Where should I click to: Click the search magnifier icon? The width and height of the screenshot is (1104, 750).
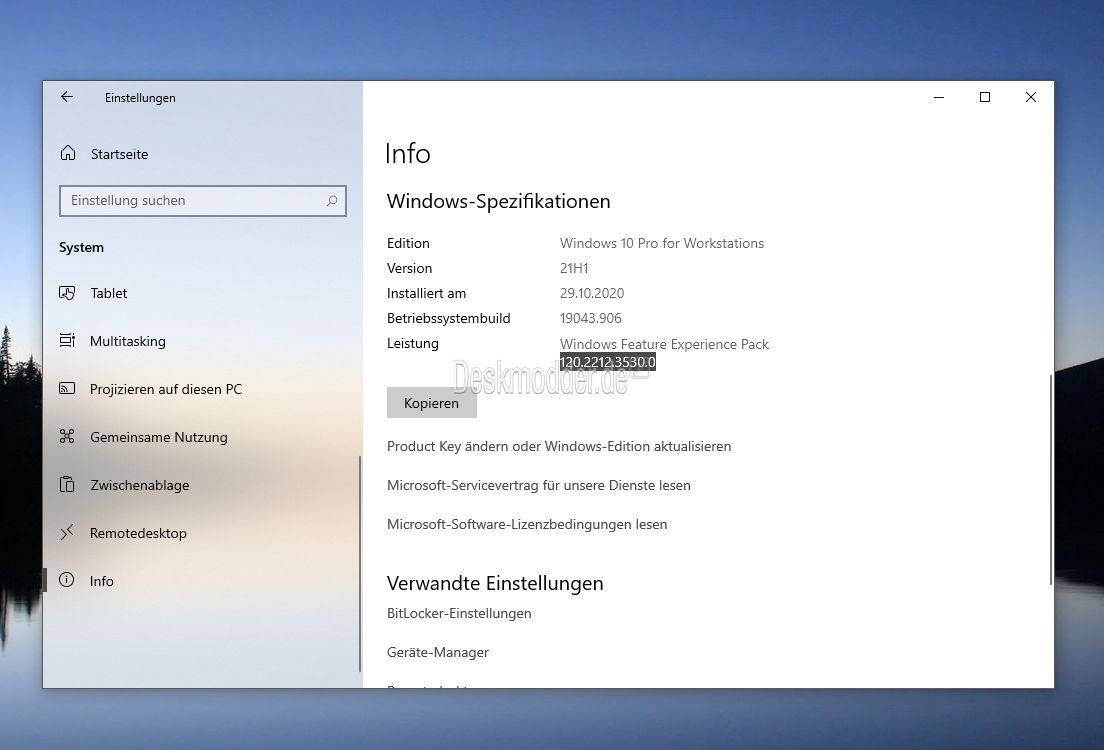click(x=332, y=201)
